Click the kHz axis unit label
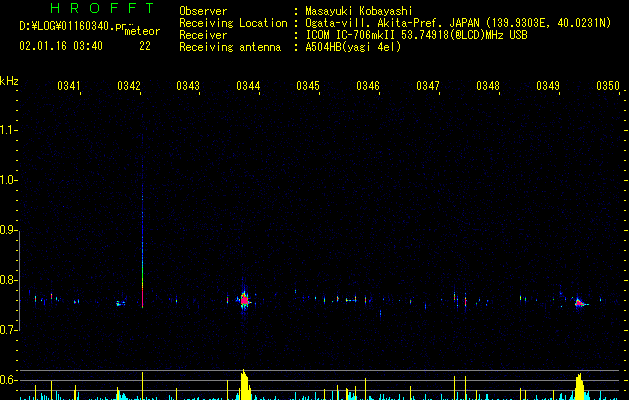The image size is (629, 400). coord(9,81)
